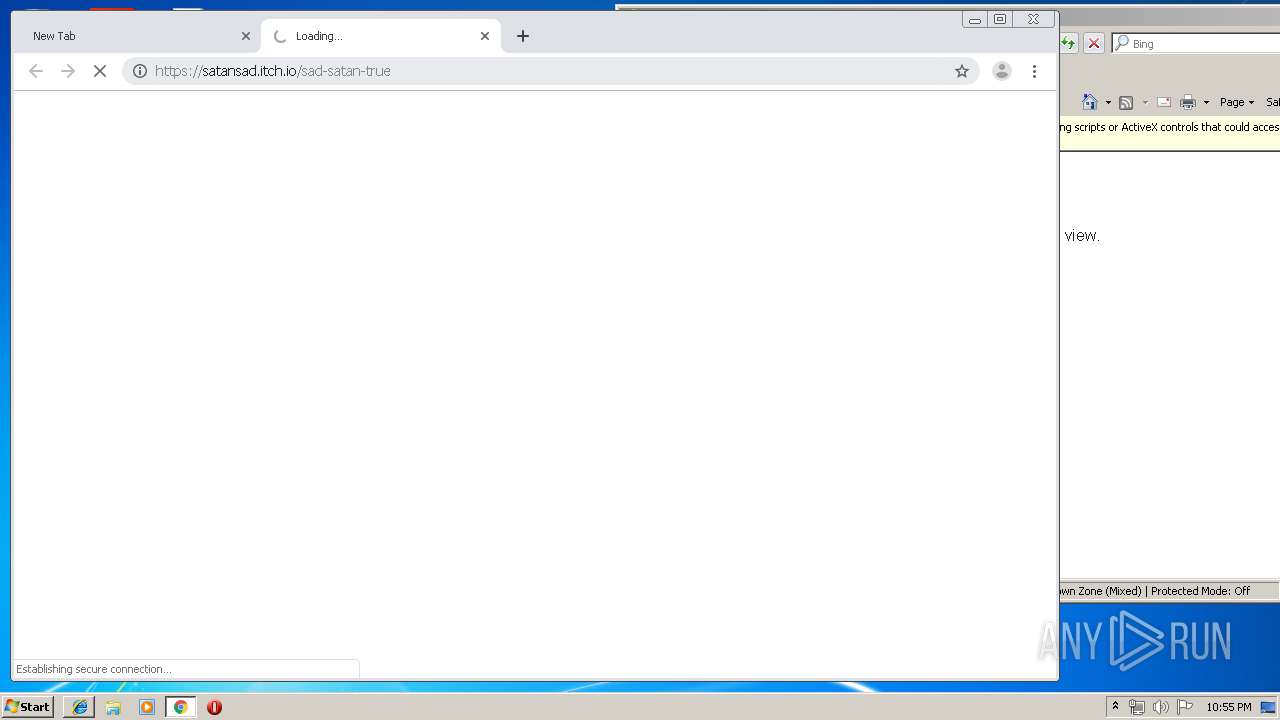Open Home page in Internet Explorer
This screenshot has height=720, width=1280.
(1090, 102)
